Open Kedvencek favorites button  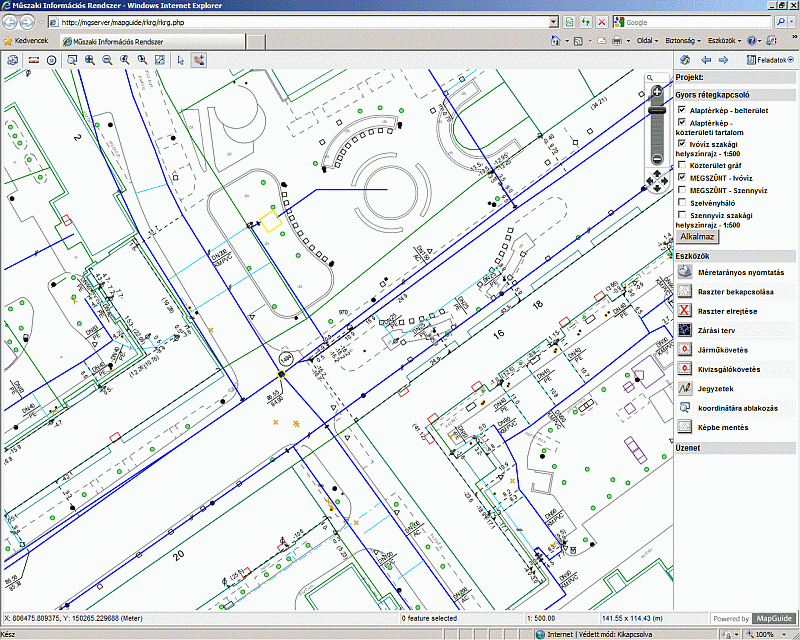pos(26,42)
